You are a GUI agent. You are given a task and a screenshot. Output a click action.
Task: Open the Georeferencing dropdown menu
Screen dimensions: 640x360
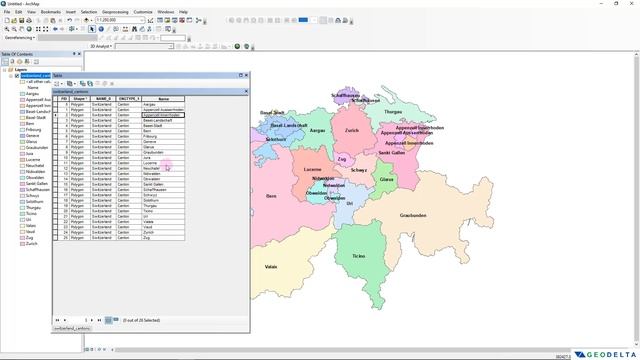point(20,38)
